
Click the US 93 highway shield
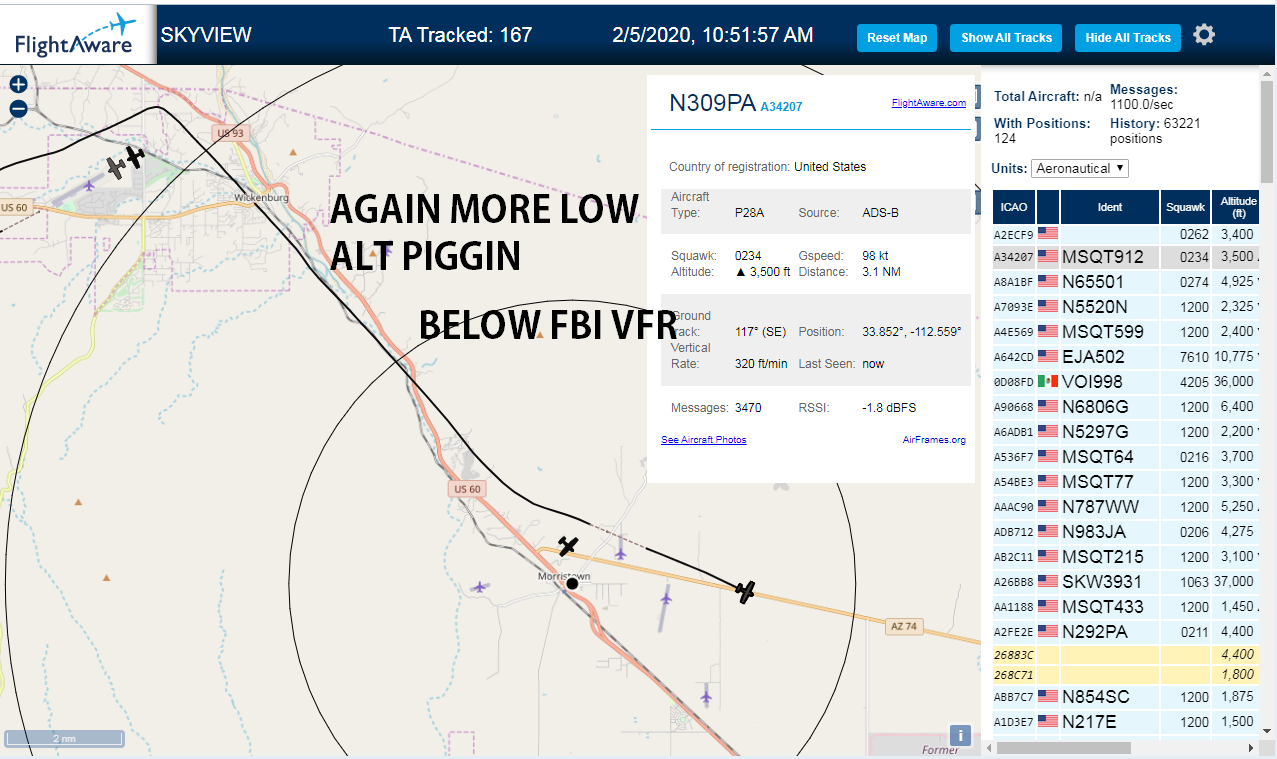tap(230, 133)
